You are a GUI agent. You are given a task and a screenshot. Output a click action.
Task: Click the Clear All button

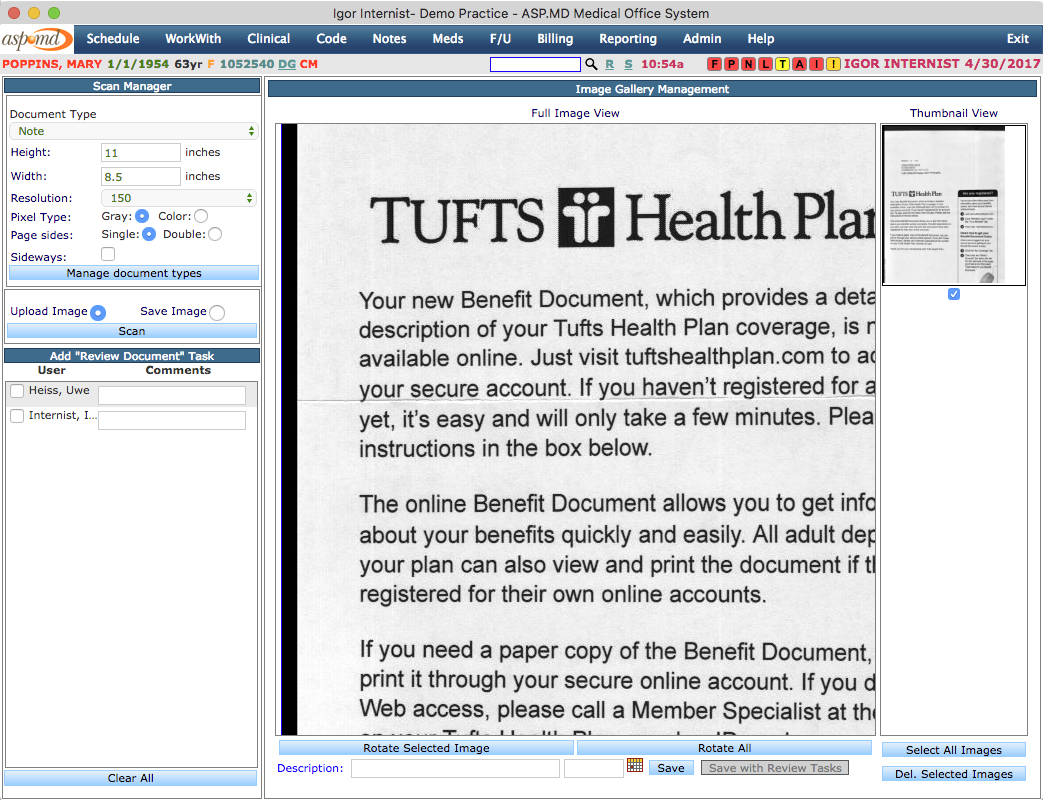tap(130, 778)
